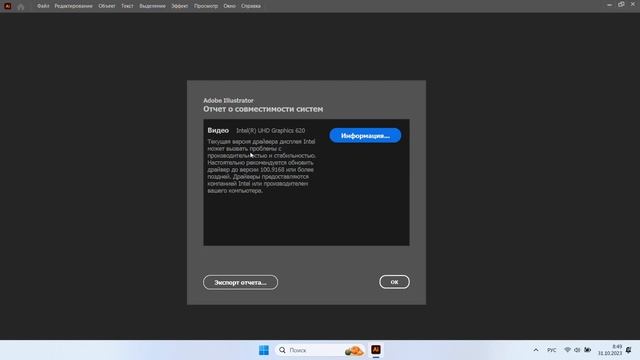Switch the РУС input language indicator
The image size is (640, 360).
pyautogui.click(x=551, y=350)
